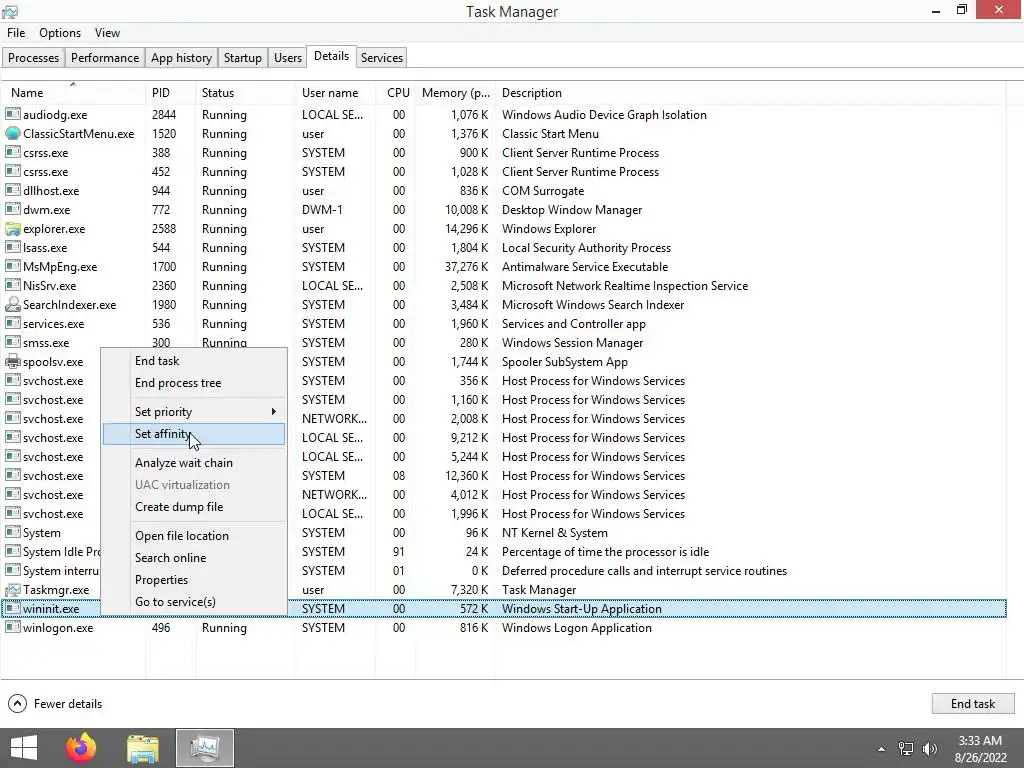Click the winlogon.exe process icon

[x=12, y=628]
